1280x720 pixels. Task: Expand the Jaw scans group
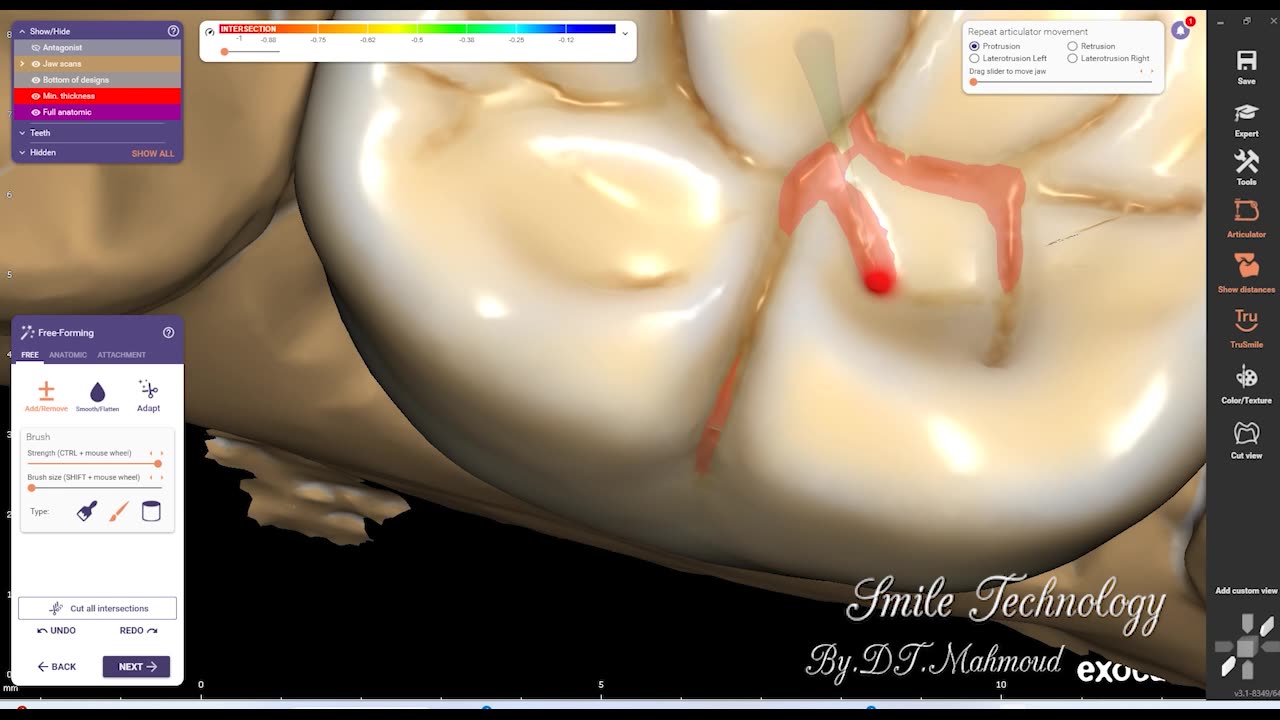tap(22, 63)
